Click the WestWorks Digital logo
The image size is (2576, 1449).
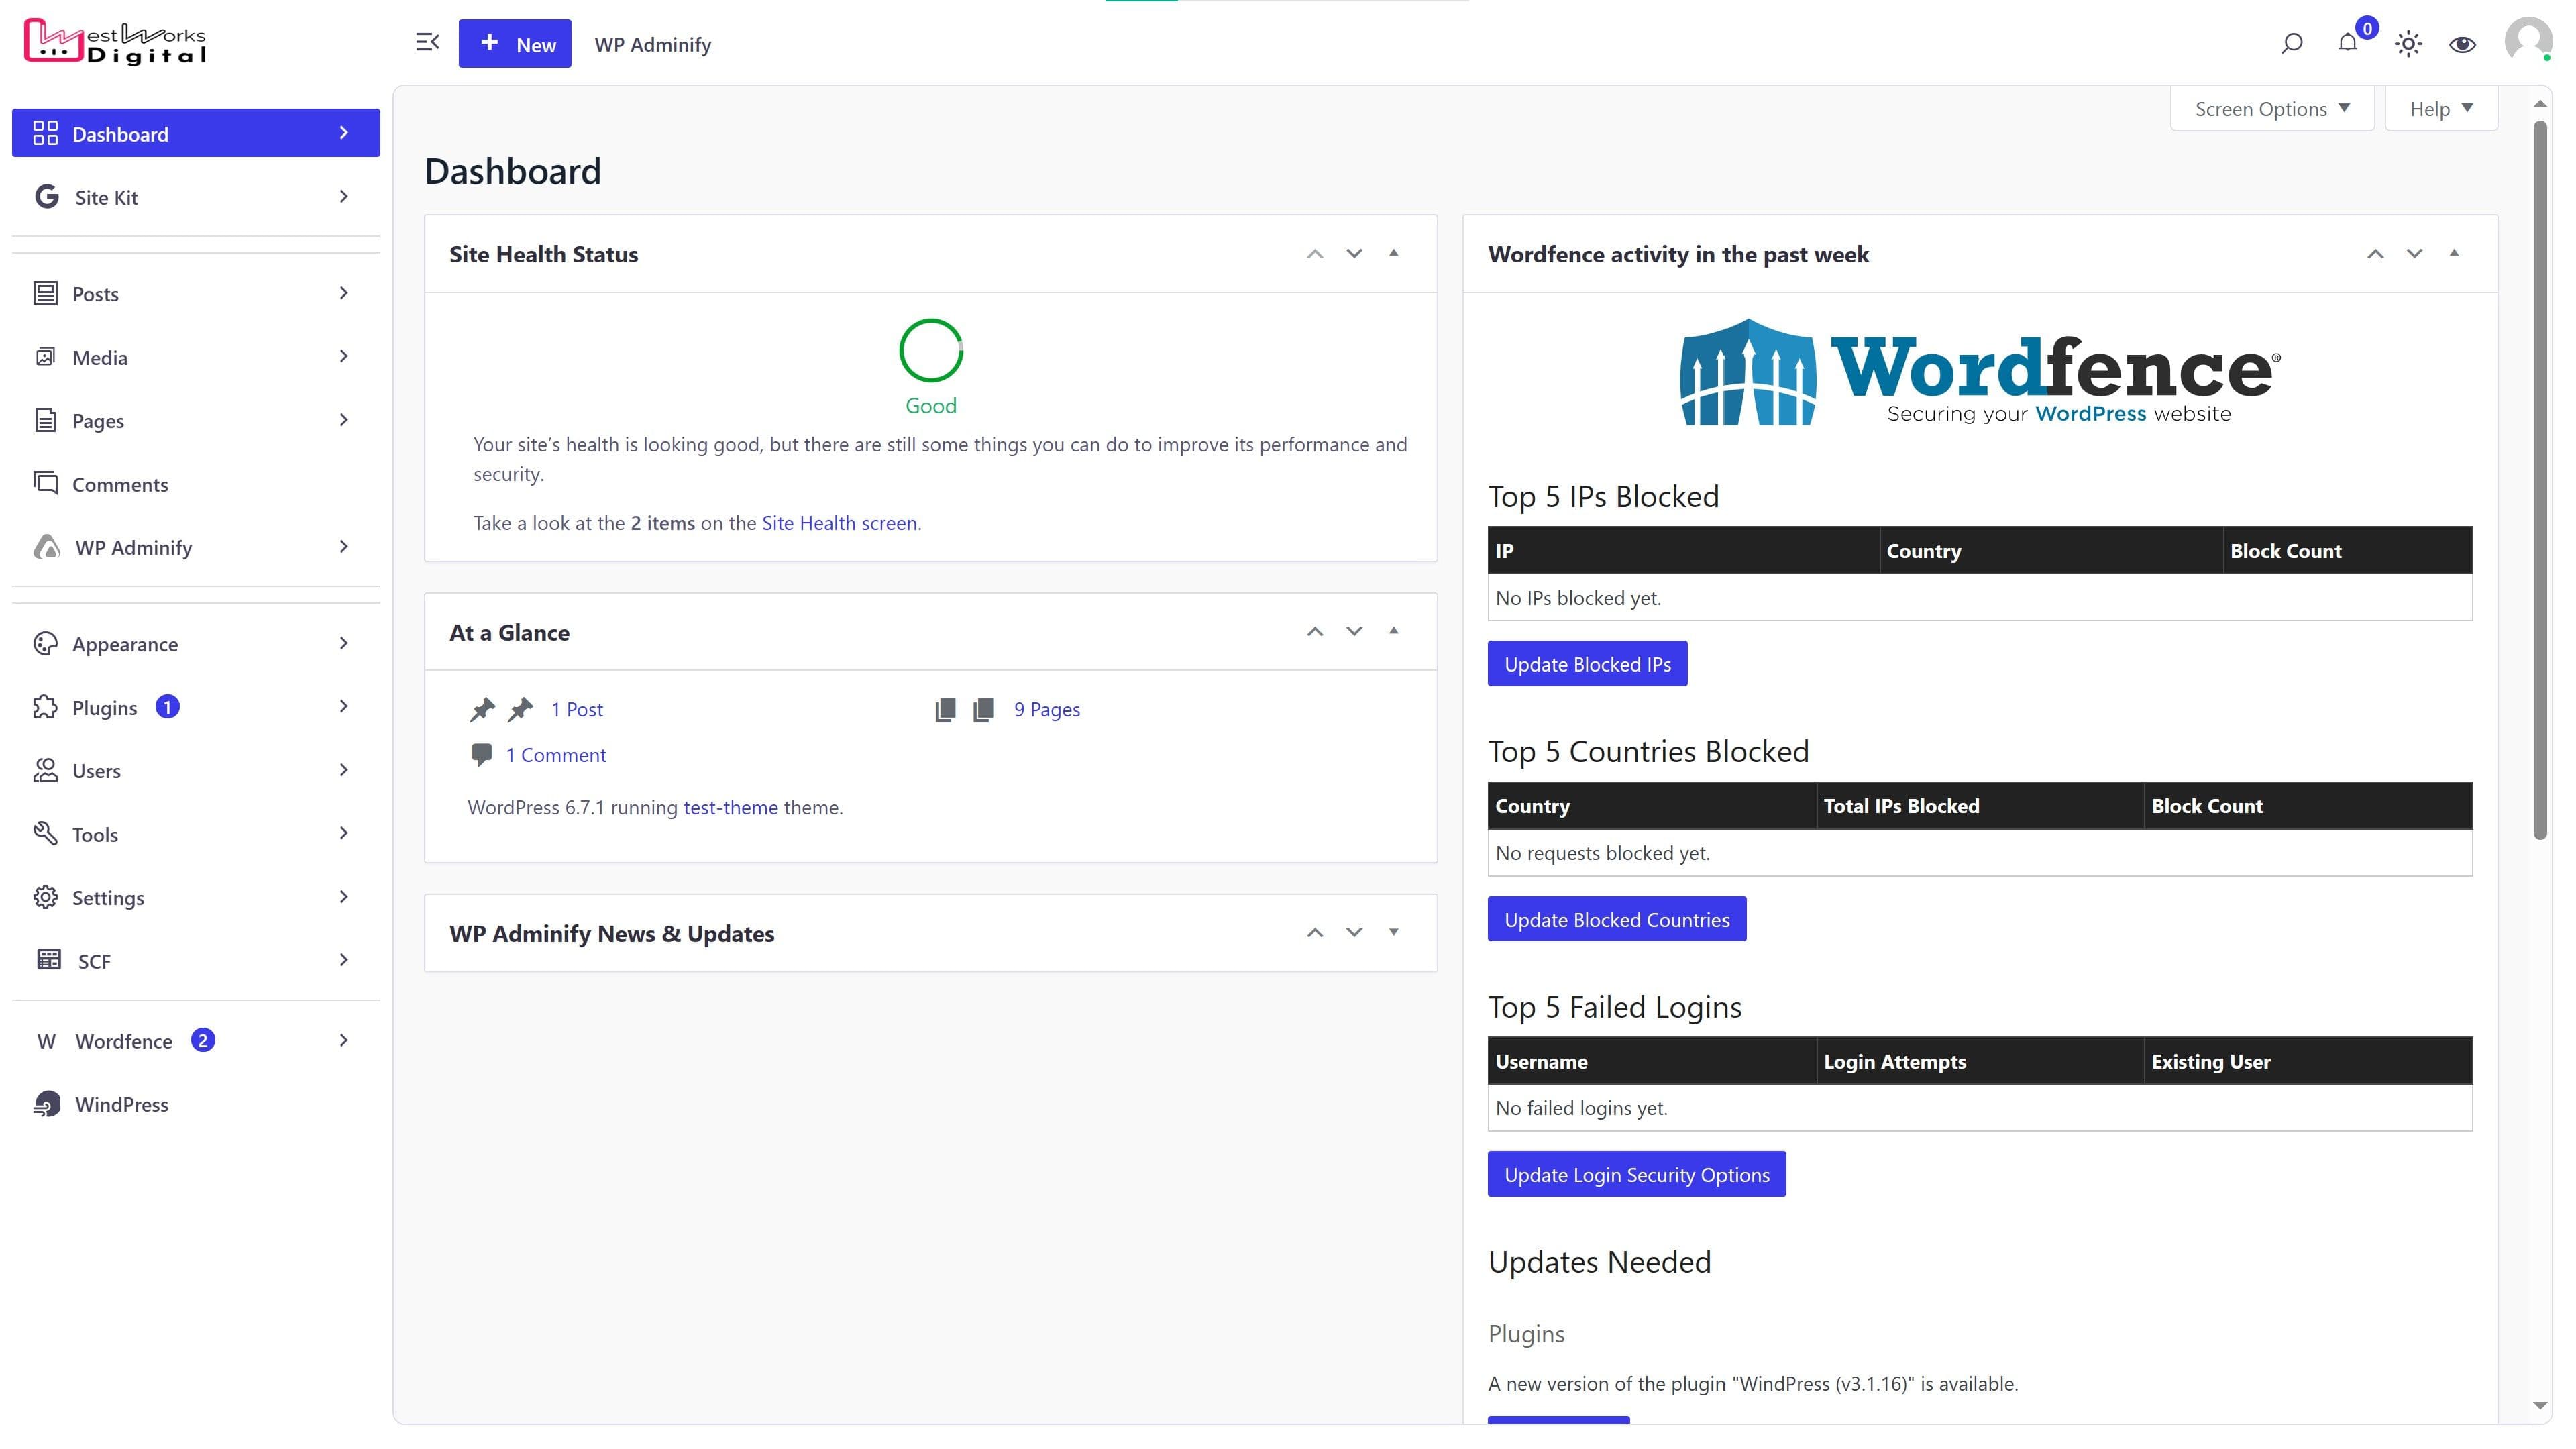coord(115,43)
